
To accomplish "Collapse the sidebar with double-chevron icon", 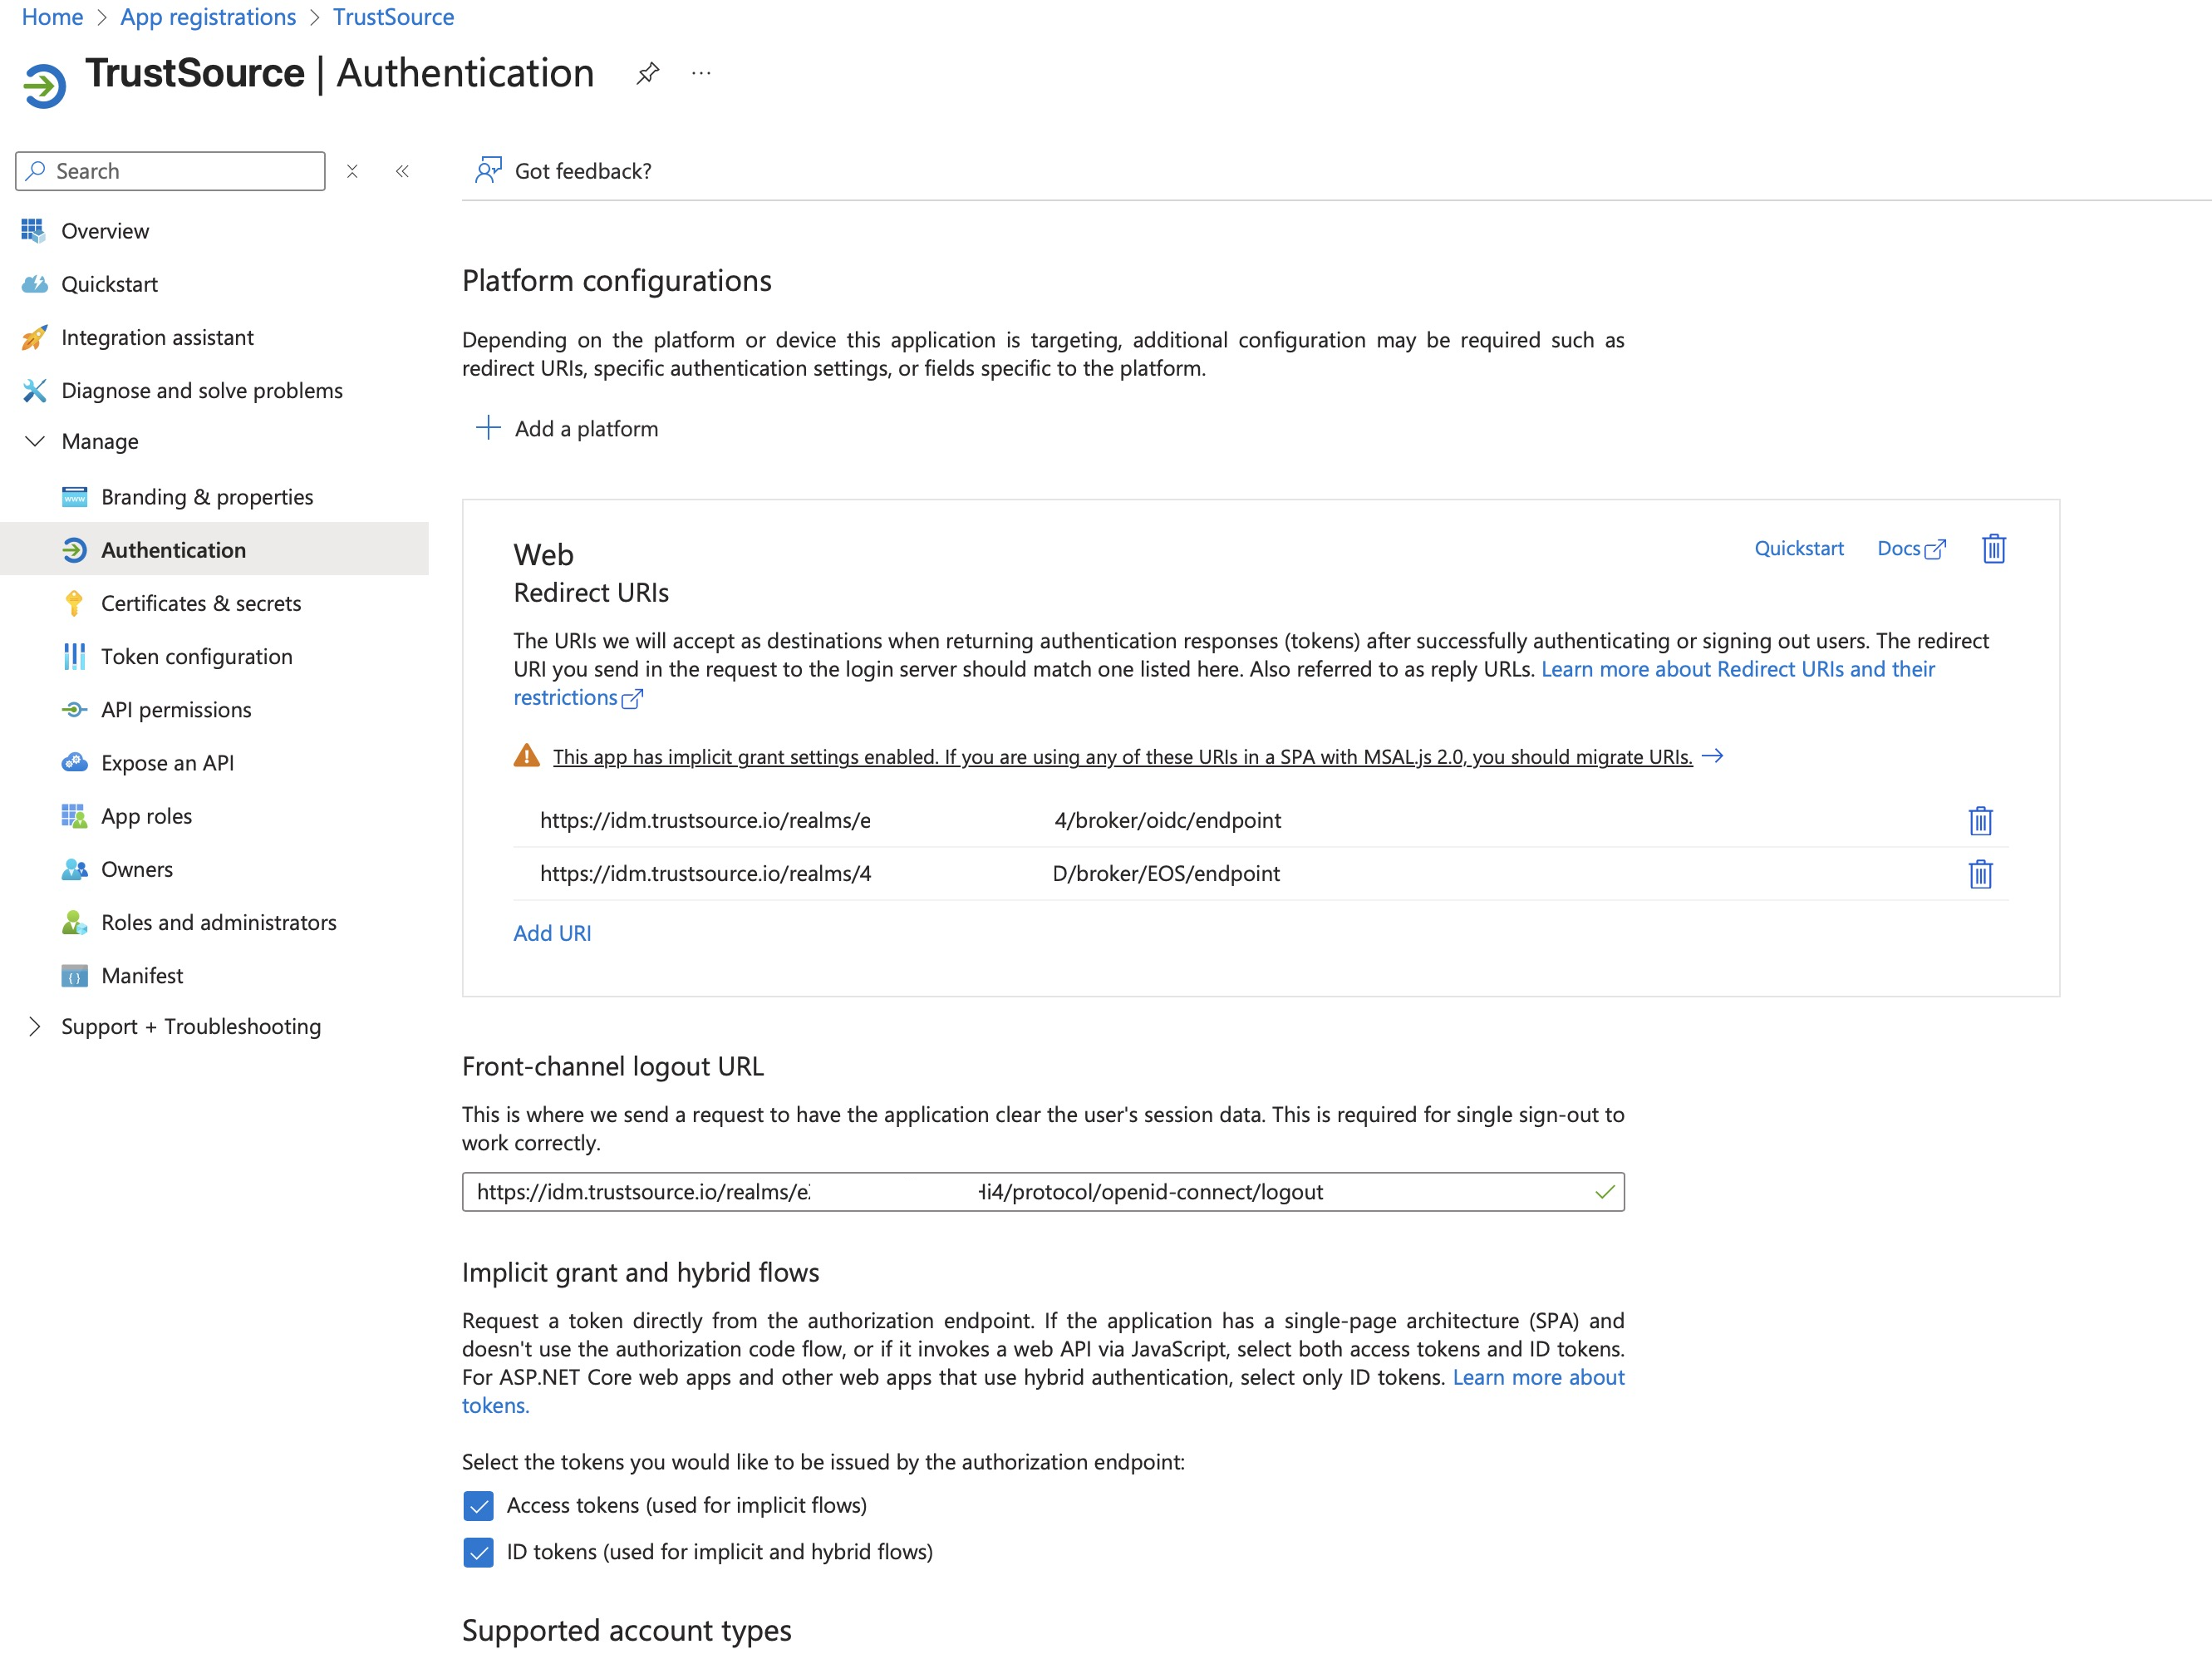I will coord(402,171).
